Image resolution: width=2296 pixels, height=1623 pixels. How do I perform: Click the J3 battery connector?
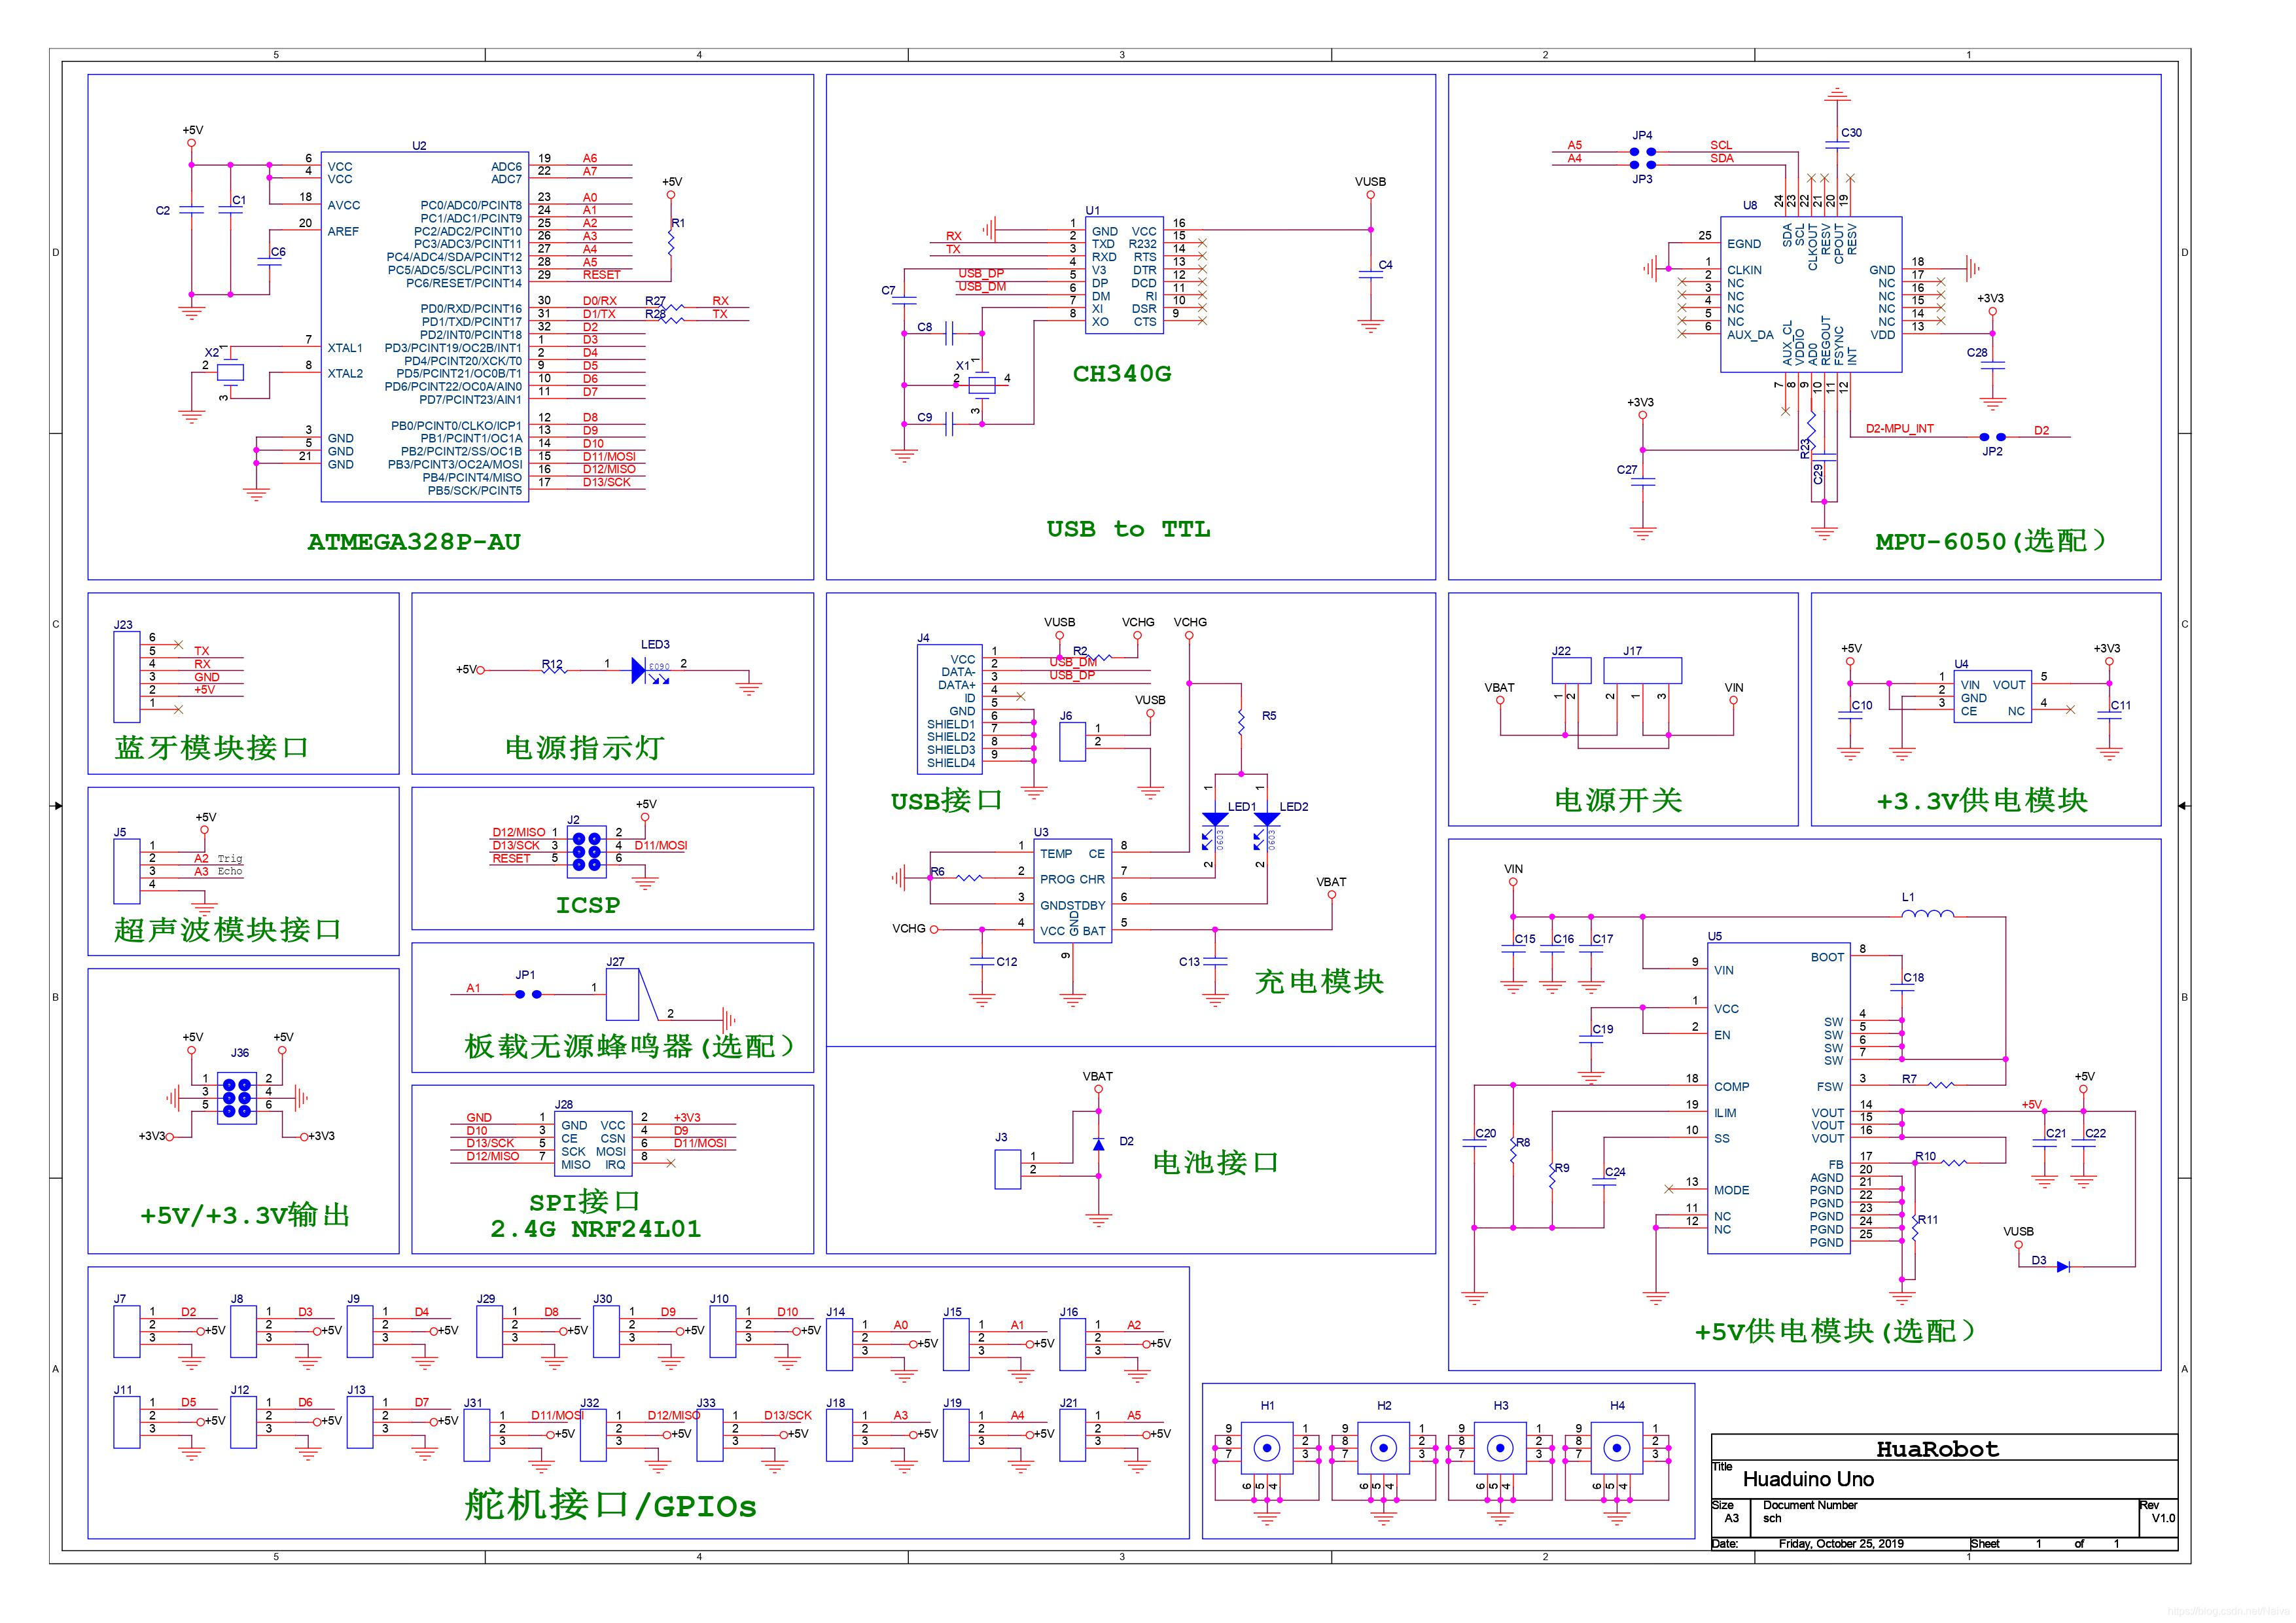coord(1007,1169)
